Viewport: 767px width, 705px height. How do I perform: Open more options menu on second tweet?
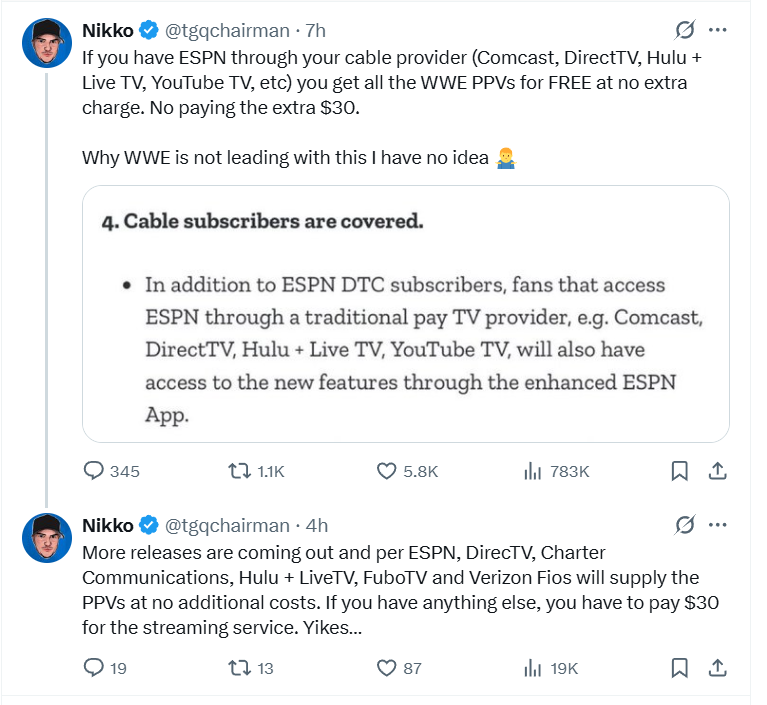(x=717, y=525)
